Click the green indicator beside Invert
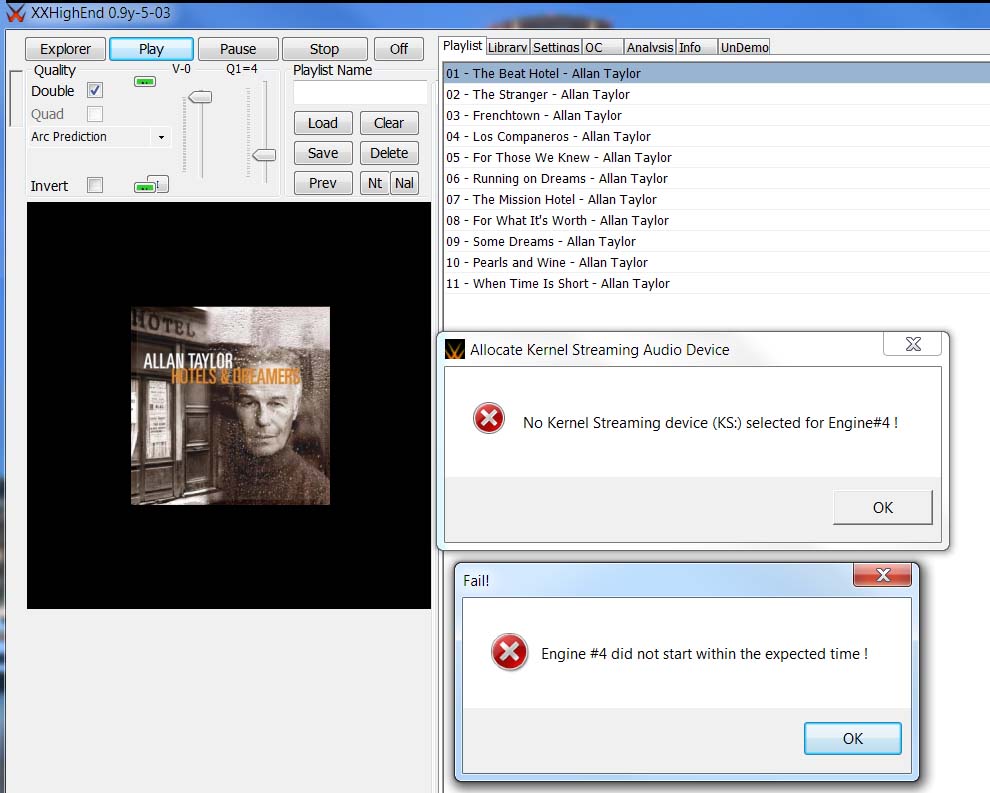 [145, 187]
